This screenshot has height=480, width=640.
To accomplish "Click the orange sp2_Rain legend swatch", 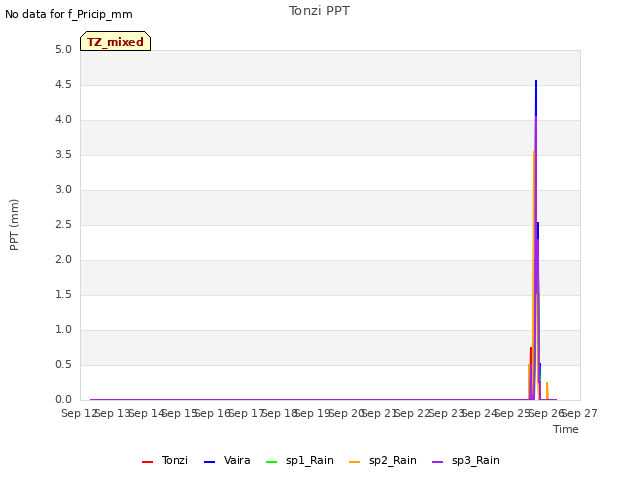I will coord(355,462).
